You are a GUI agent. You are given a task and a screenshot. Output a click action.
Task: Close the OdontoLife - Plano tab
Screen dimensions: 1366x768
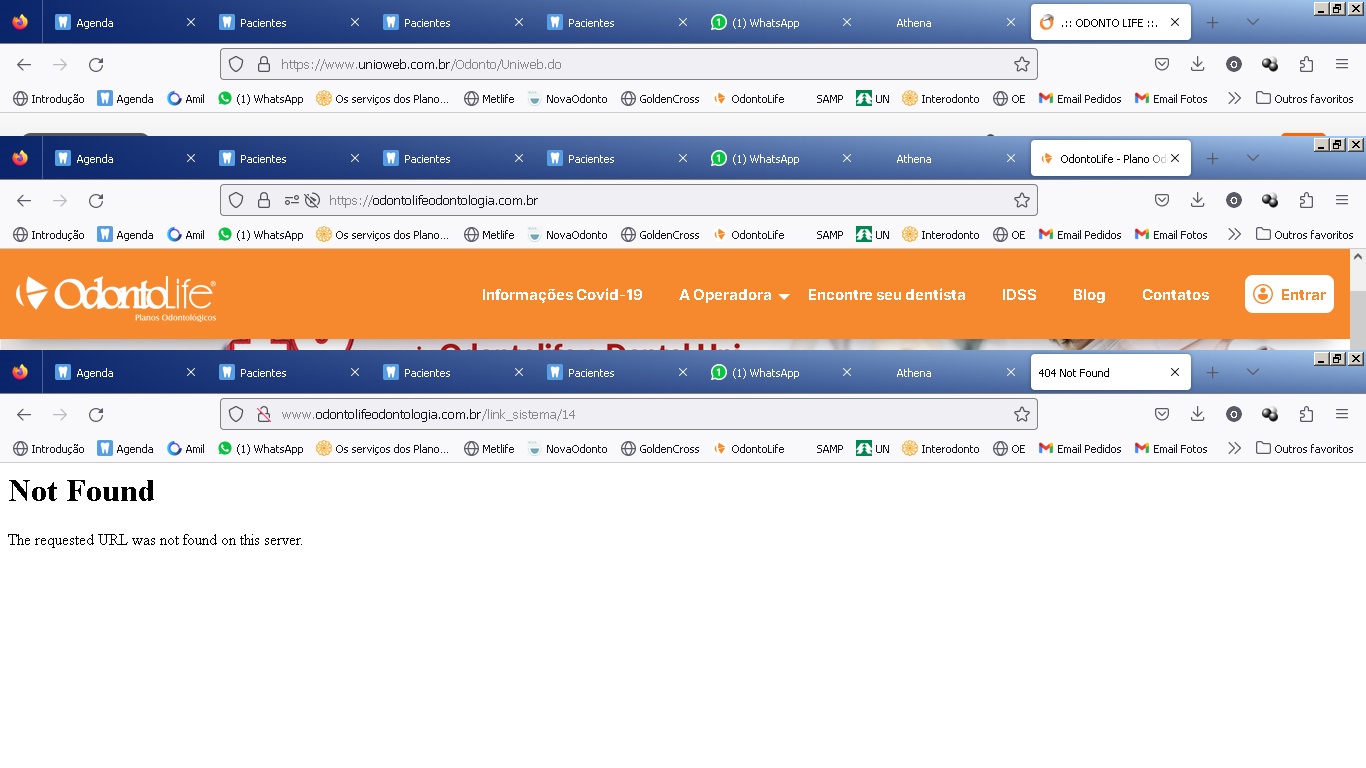coord(1175,159)
